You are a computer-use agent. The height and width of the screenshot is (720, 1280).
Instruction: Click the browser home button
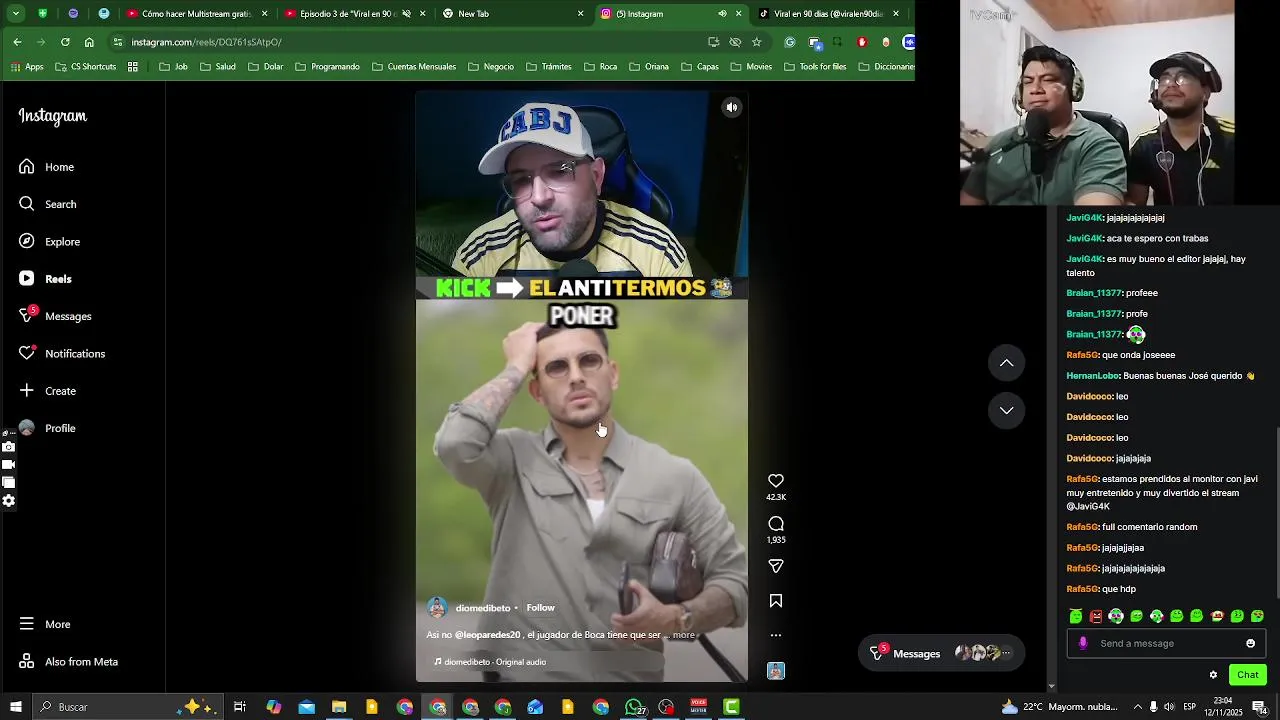pos(89,42)
